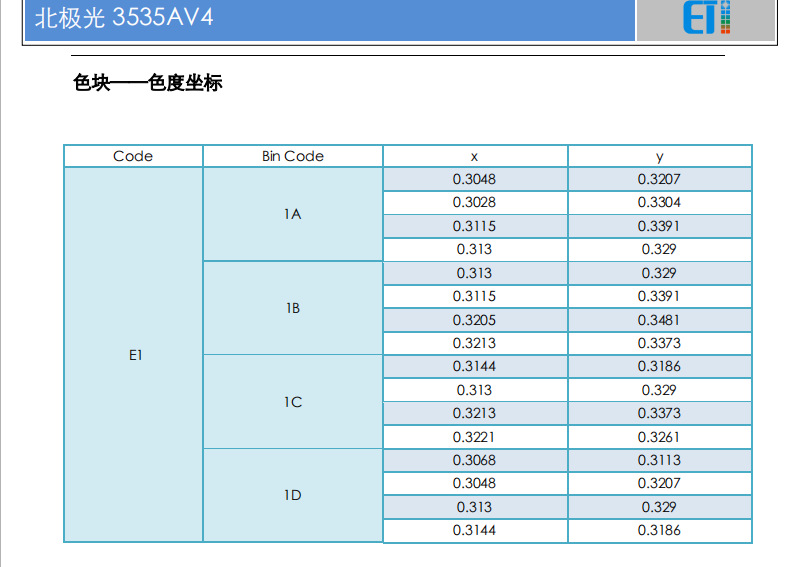Click the y column header

659,156
